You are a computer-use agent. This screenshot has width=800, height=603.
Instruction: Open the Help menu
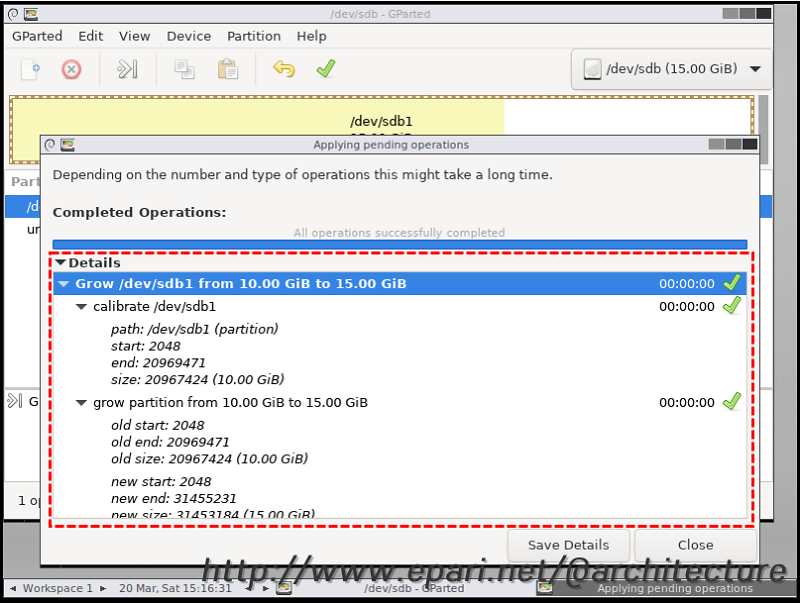pyautogui.click(x=312, y=36)
